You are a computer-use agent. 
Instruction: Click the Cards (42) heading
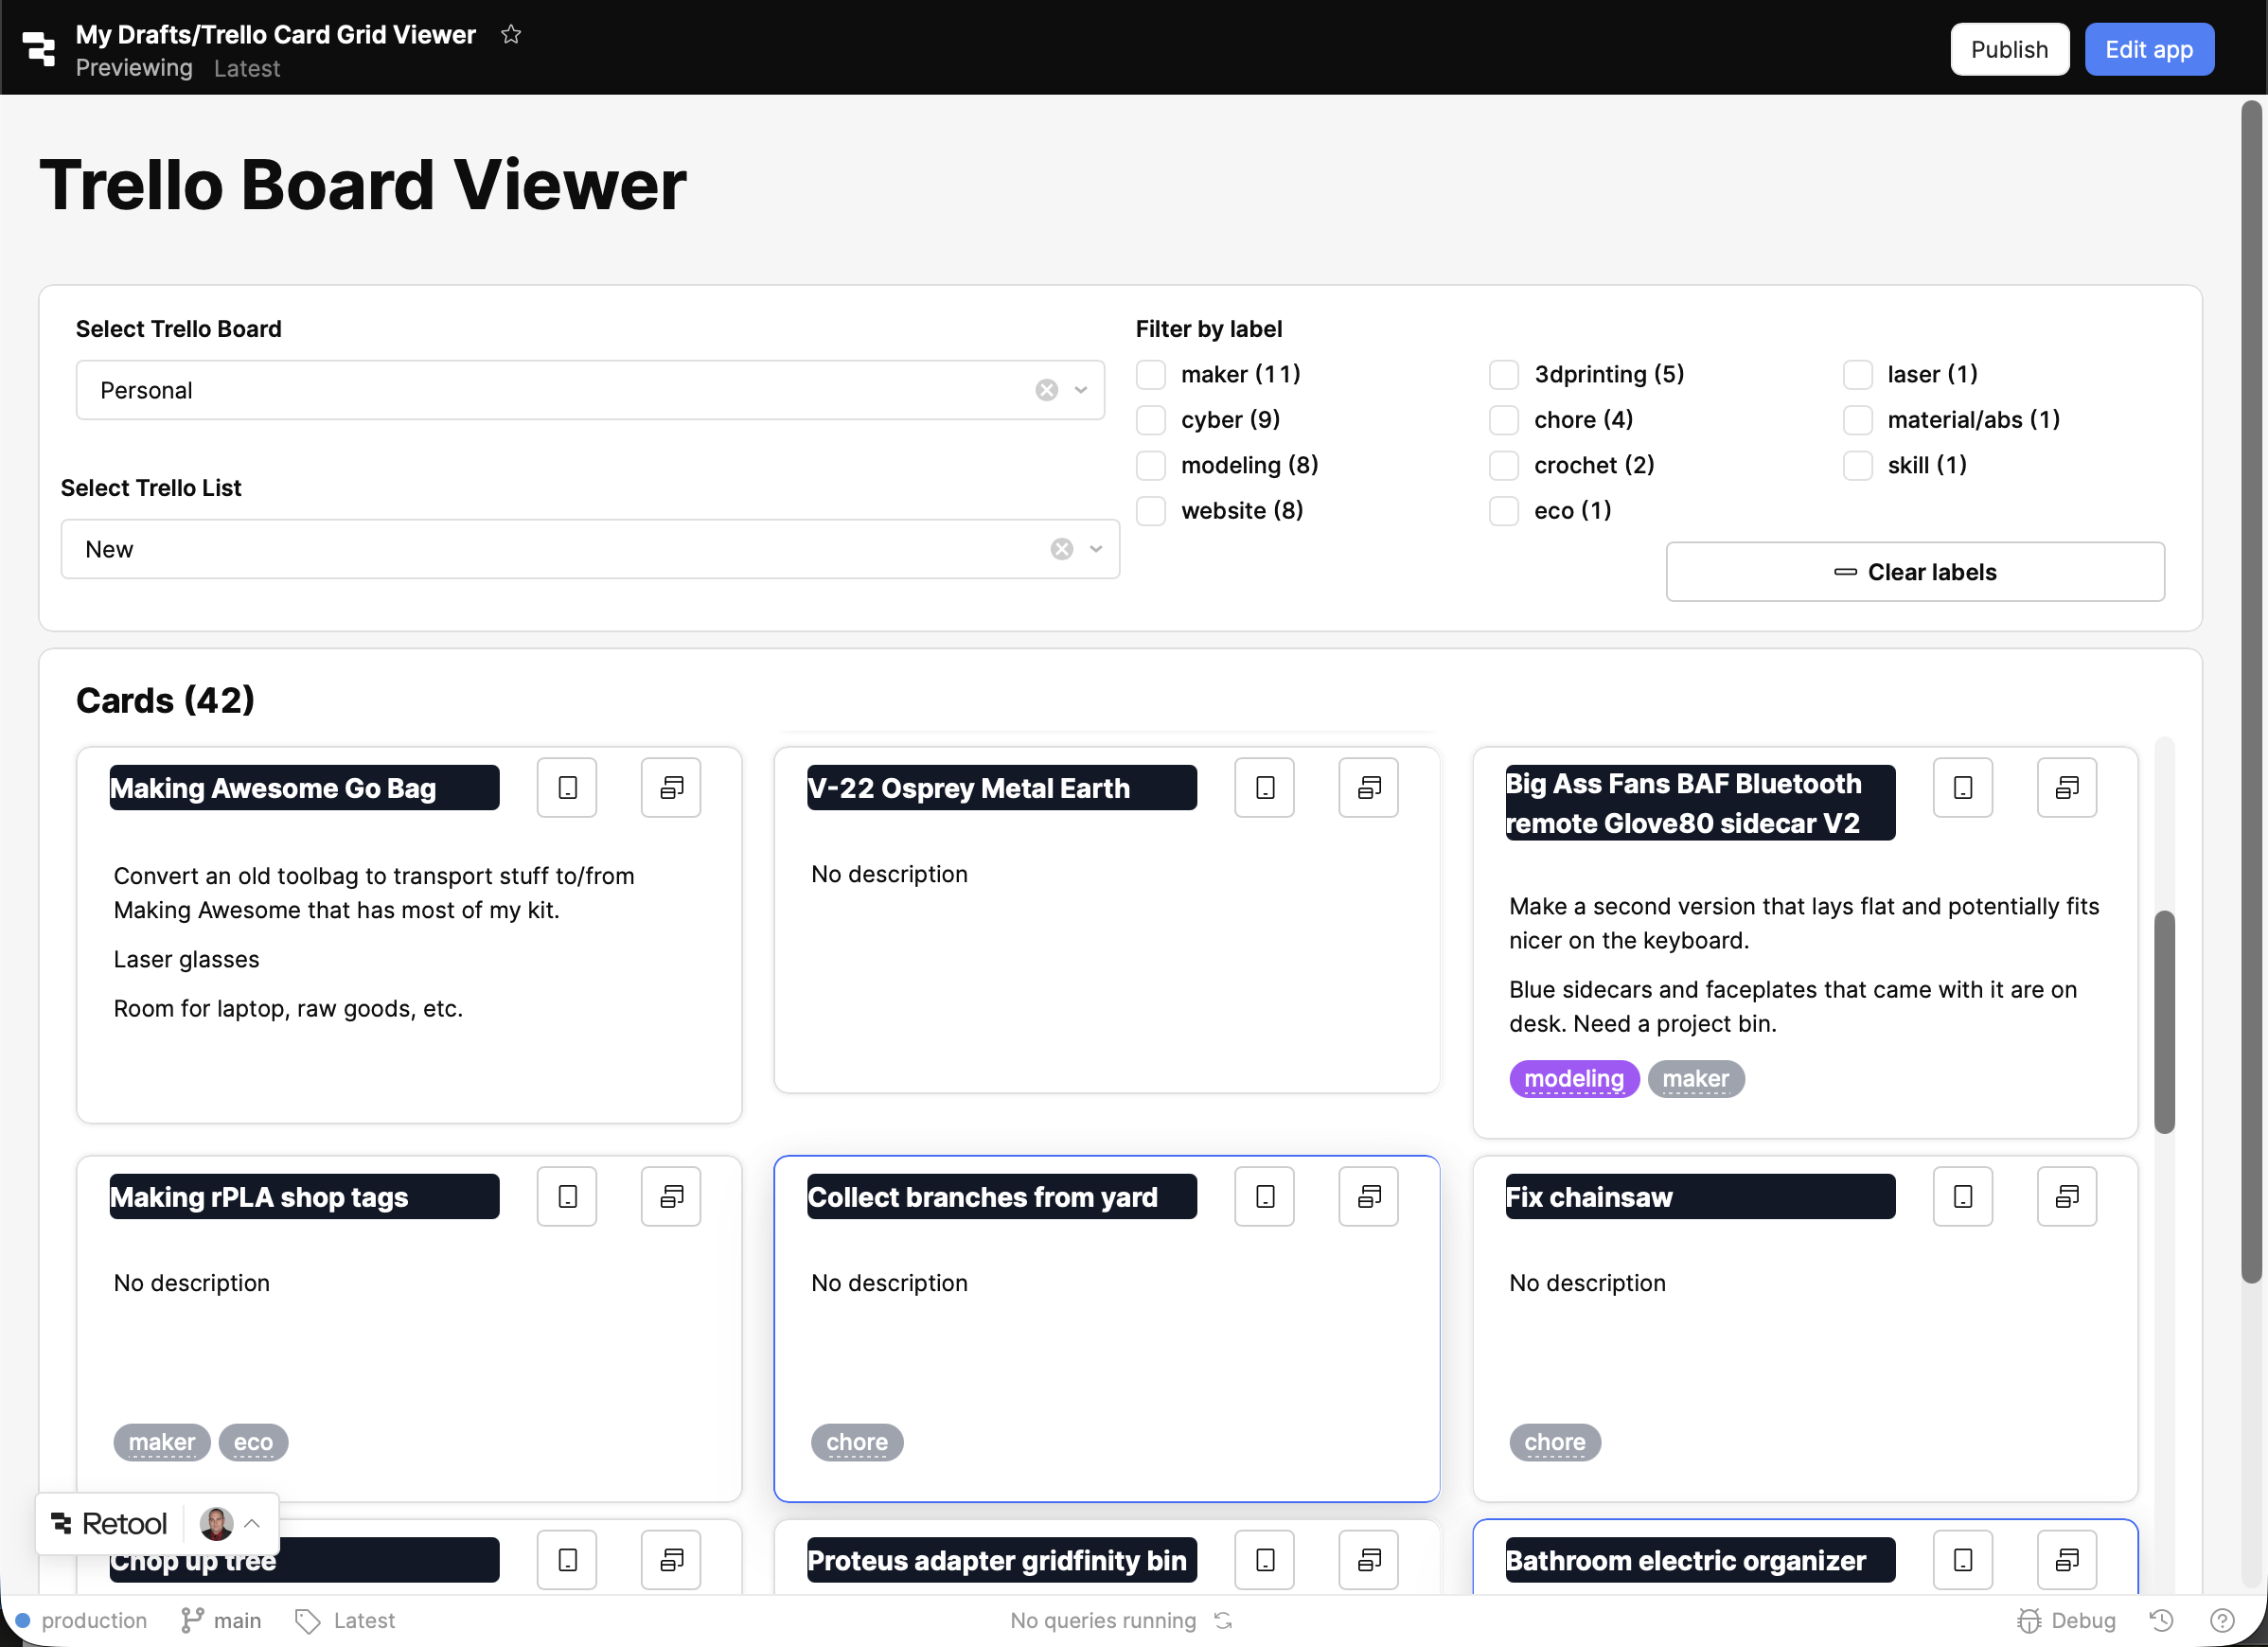tap(165, 700)
